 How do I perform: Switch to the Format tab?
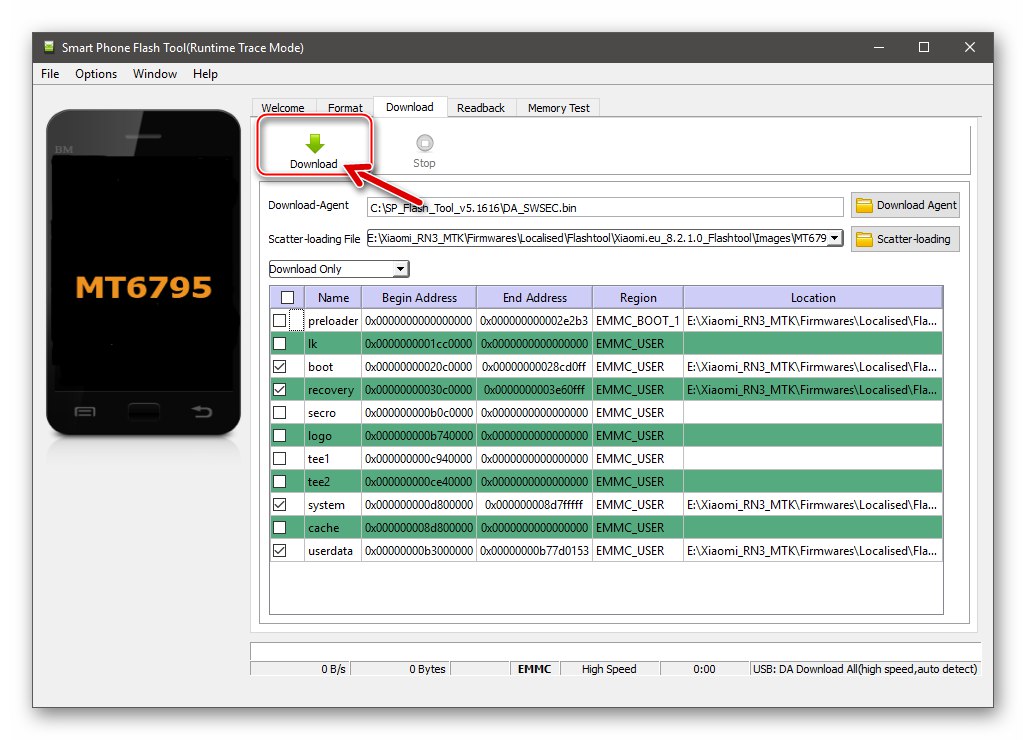[345, 108]
